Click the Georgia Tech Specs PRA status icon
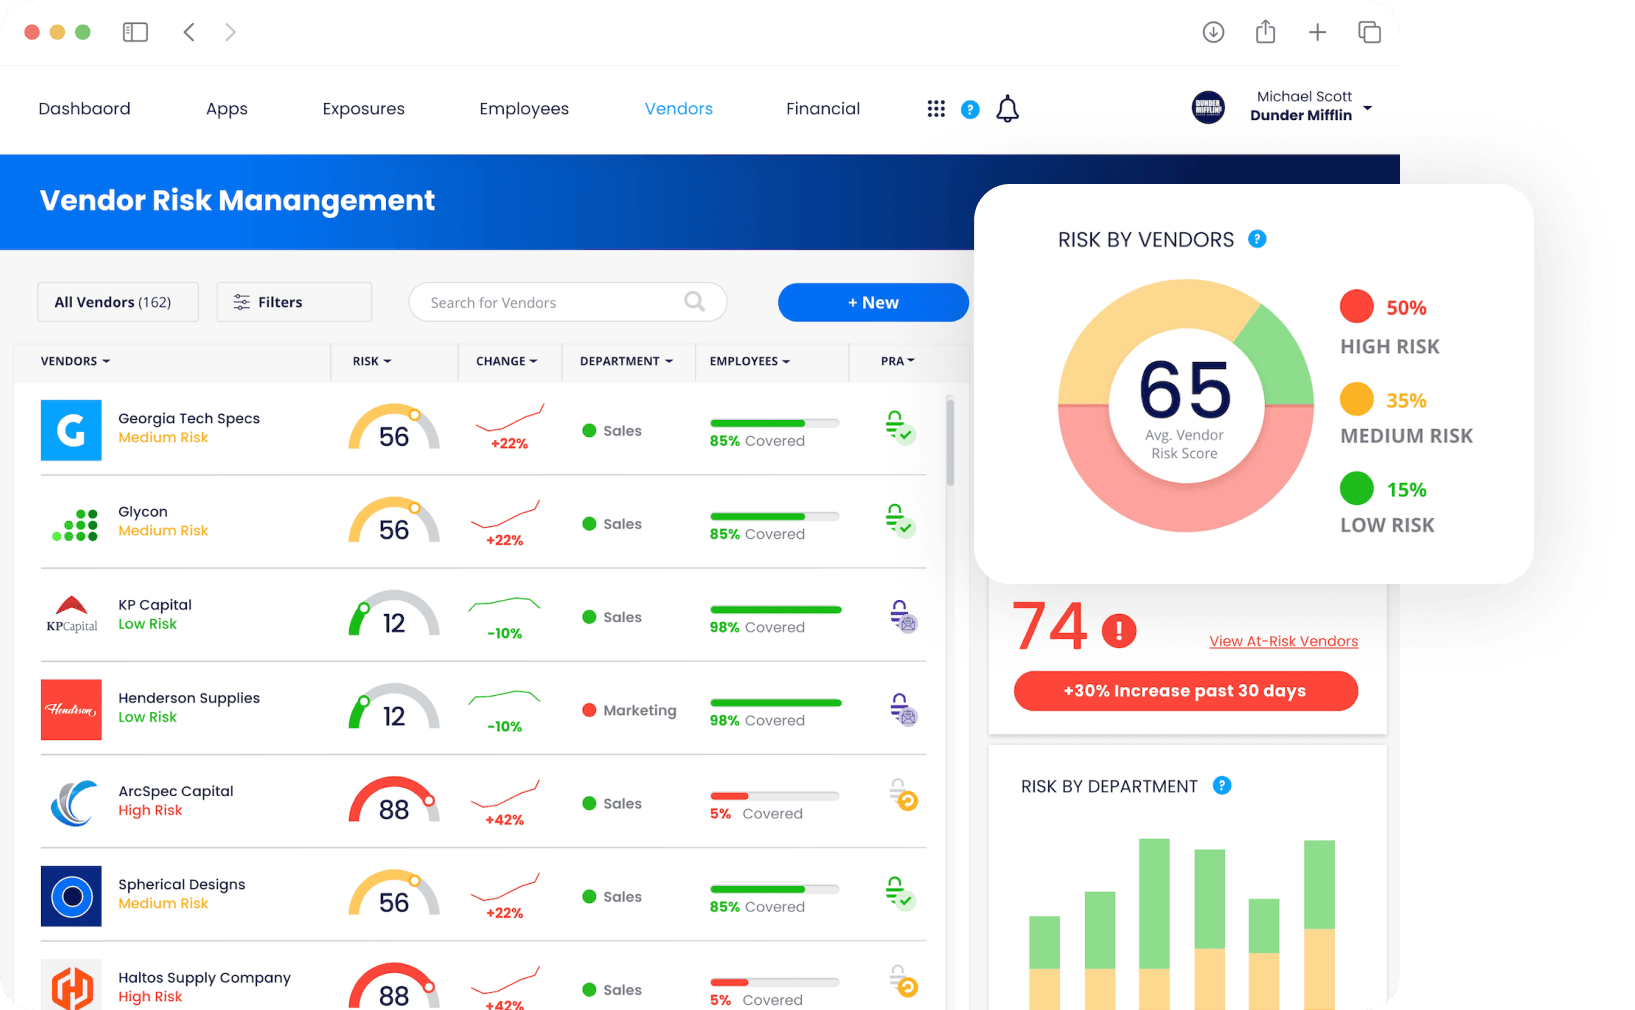1635x1010 pixels. [899, 428]
